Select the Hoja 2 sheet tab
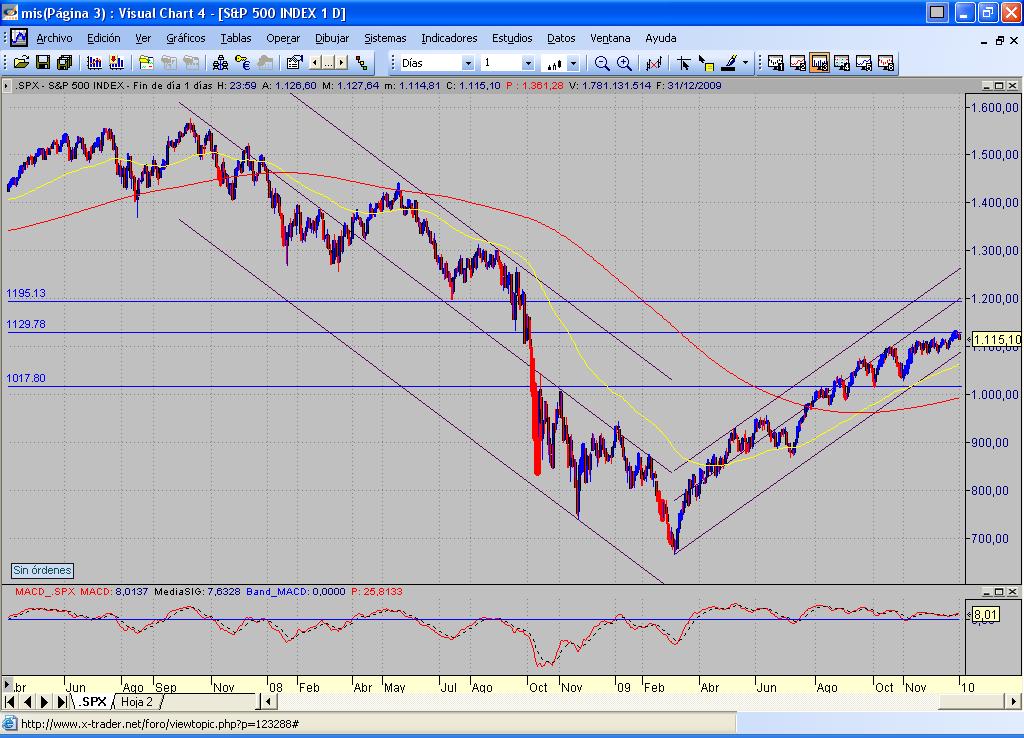The image size is (1024, 738). point(136,702)
